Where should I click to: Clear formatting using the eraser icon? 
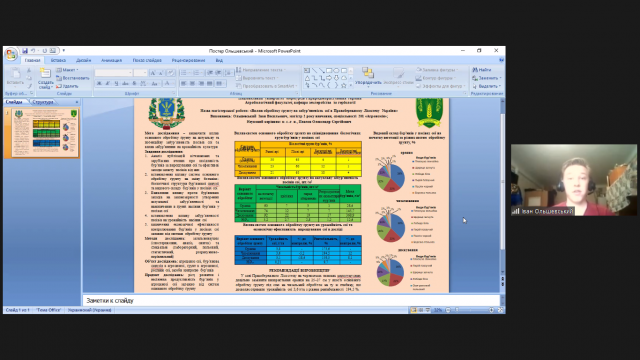[171, 73]
